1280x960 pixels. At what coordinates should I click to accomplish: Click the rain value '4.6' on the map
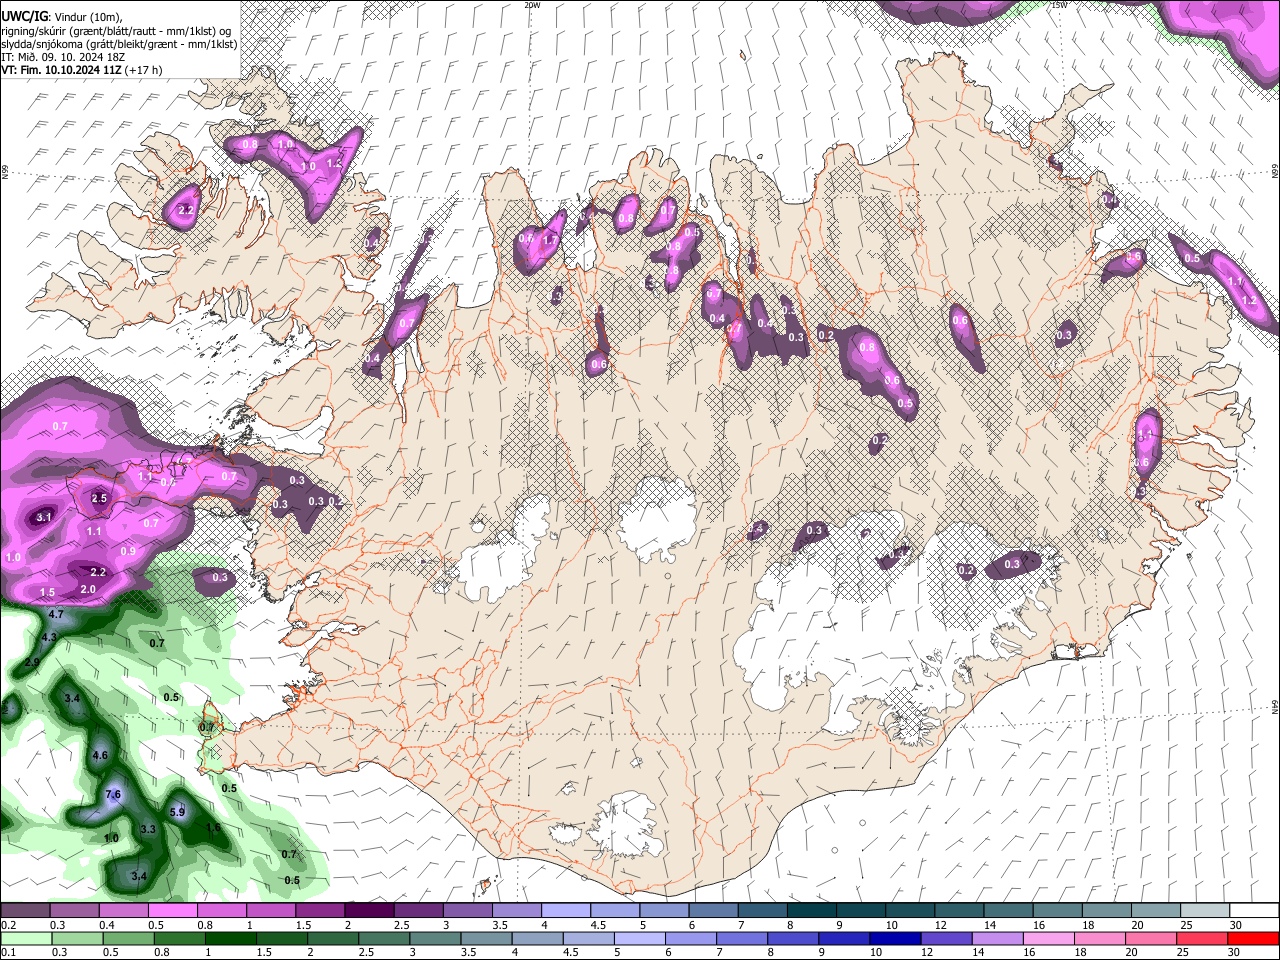[100, 755]
